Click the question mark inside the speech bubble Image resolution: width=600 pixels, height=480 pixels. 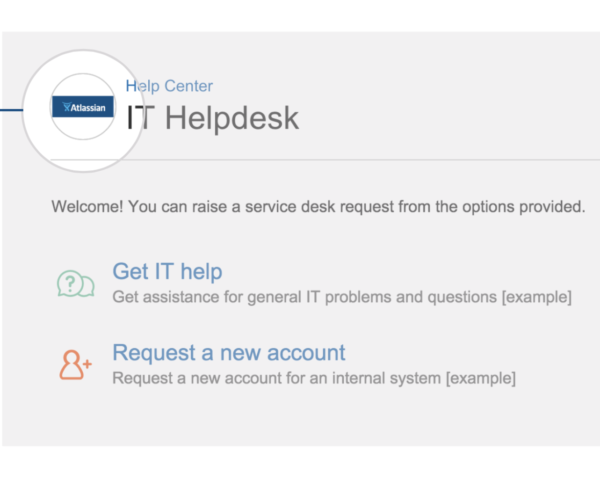70,284
